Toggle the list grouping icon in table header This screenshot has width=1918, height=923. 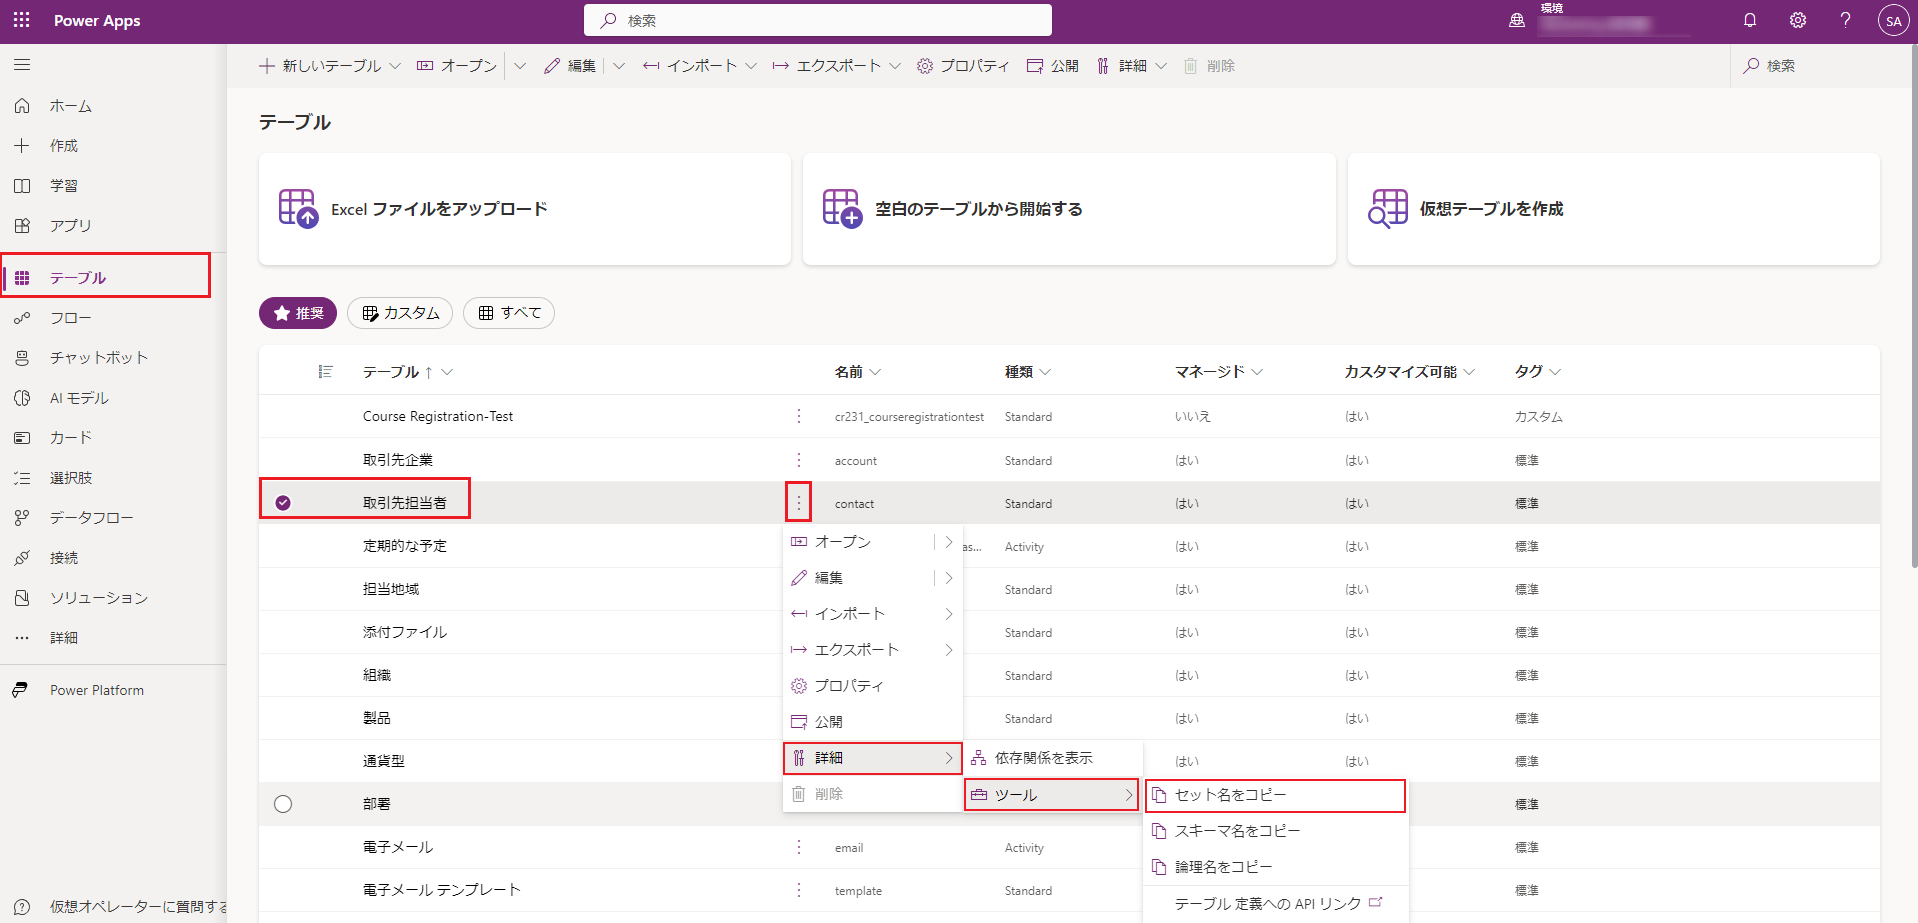click(325, 372)
